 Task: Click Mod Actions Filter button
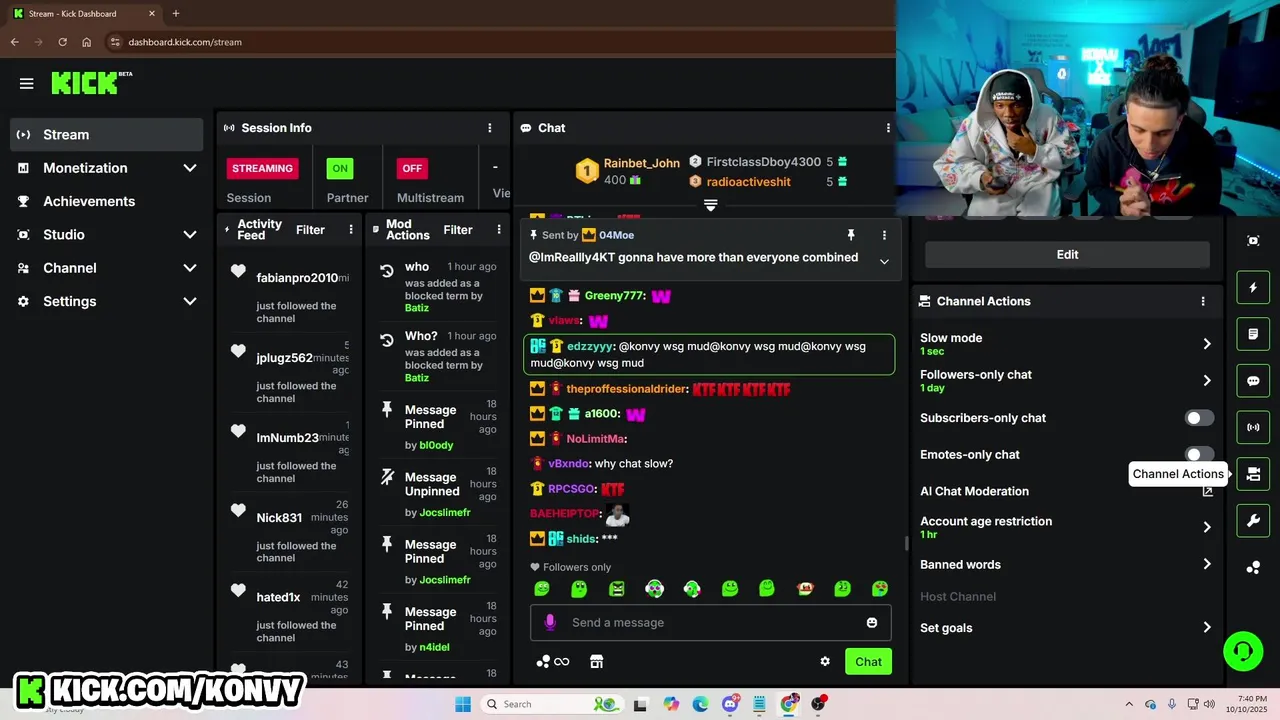[x=458, y=230]
